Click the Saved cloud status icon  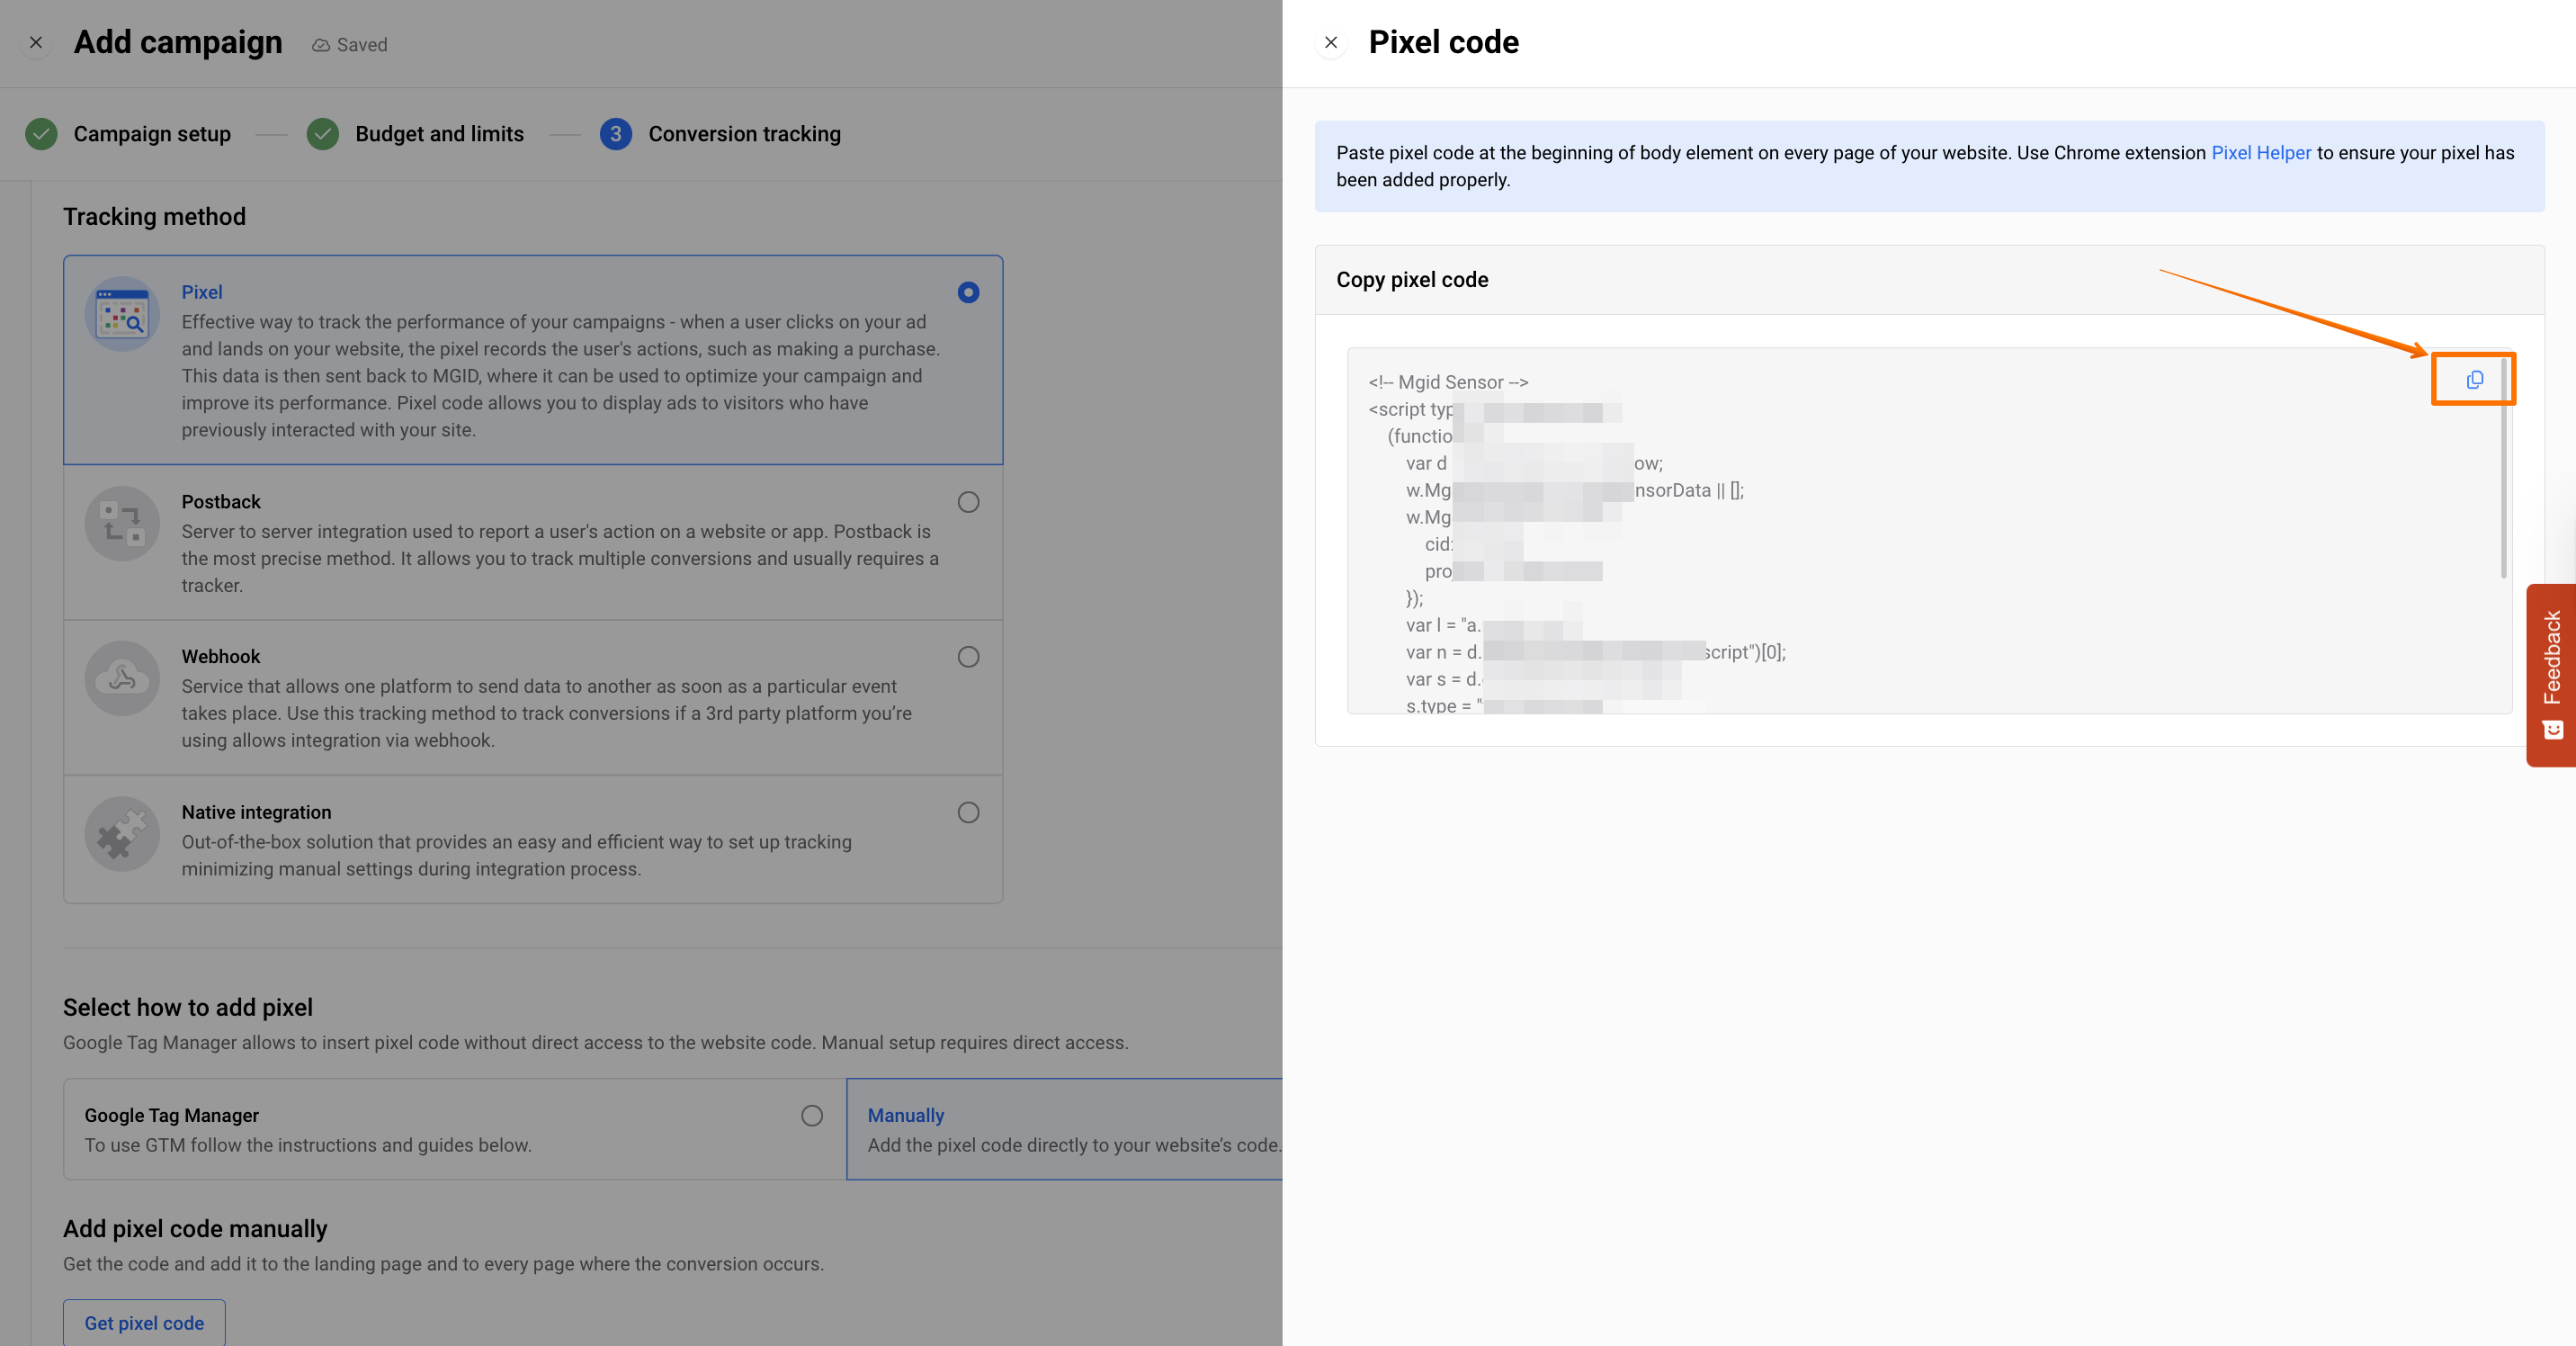[321, 45]
